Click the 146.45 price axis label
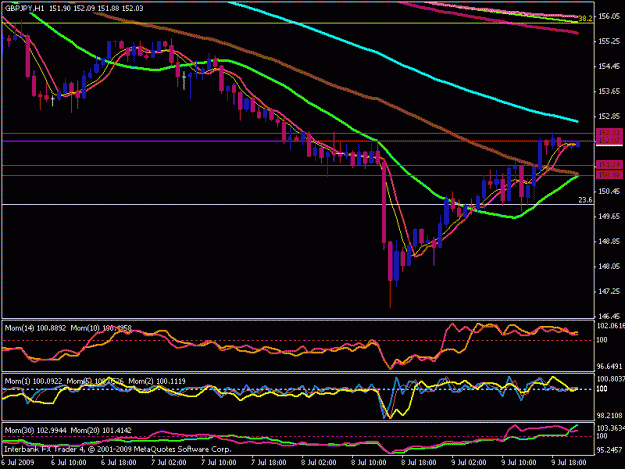The image size is (625, 469). (610, 316)
